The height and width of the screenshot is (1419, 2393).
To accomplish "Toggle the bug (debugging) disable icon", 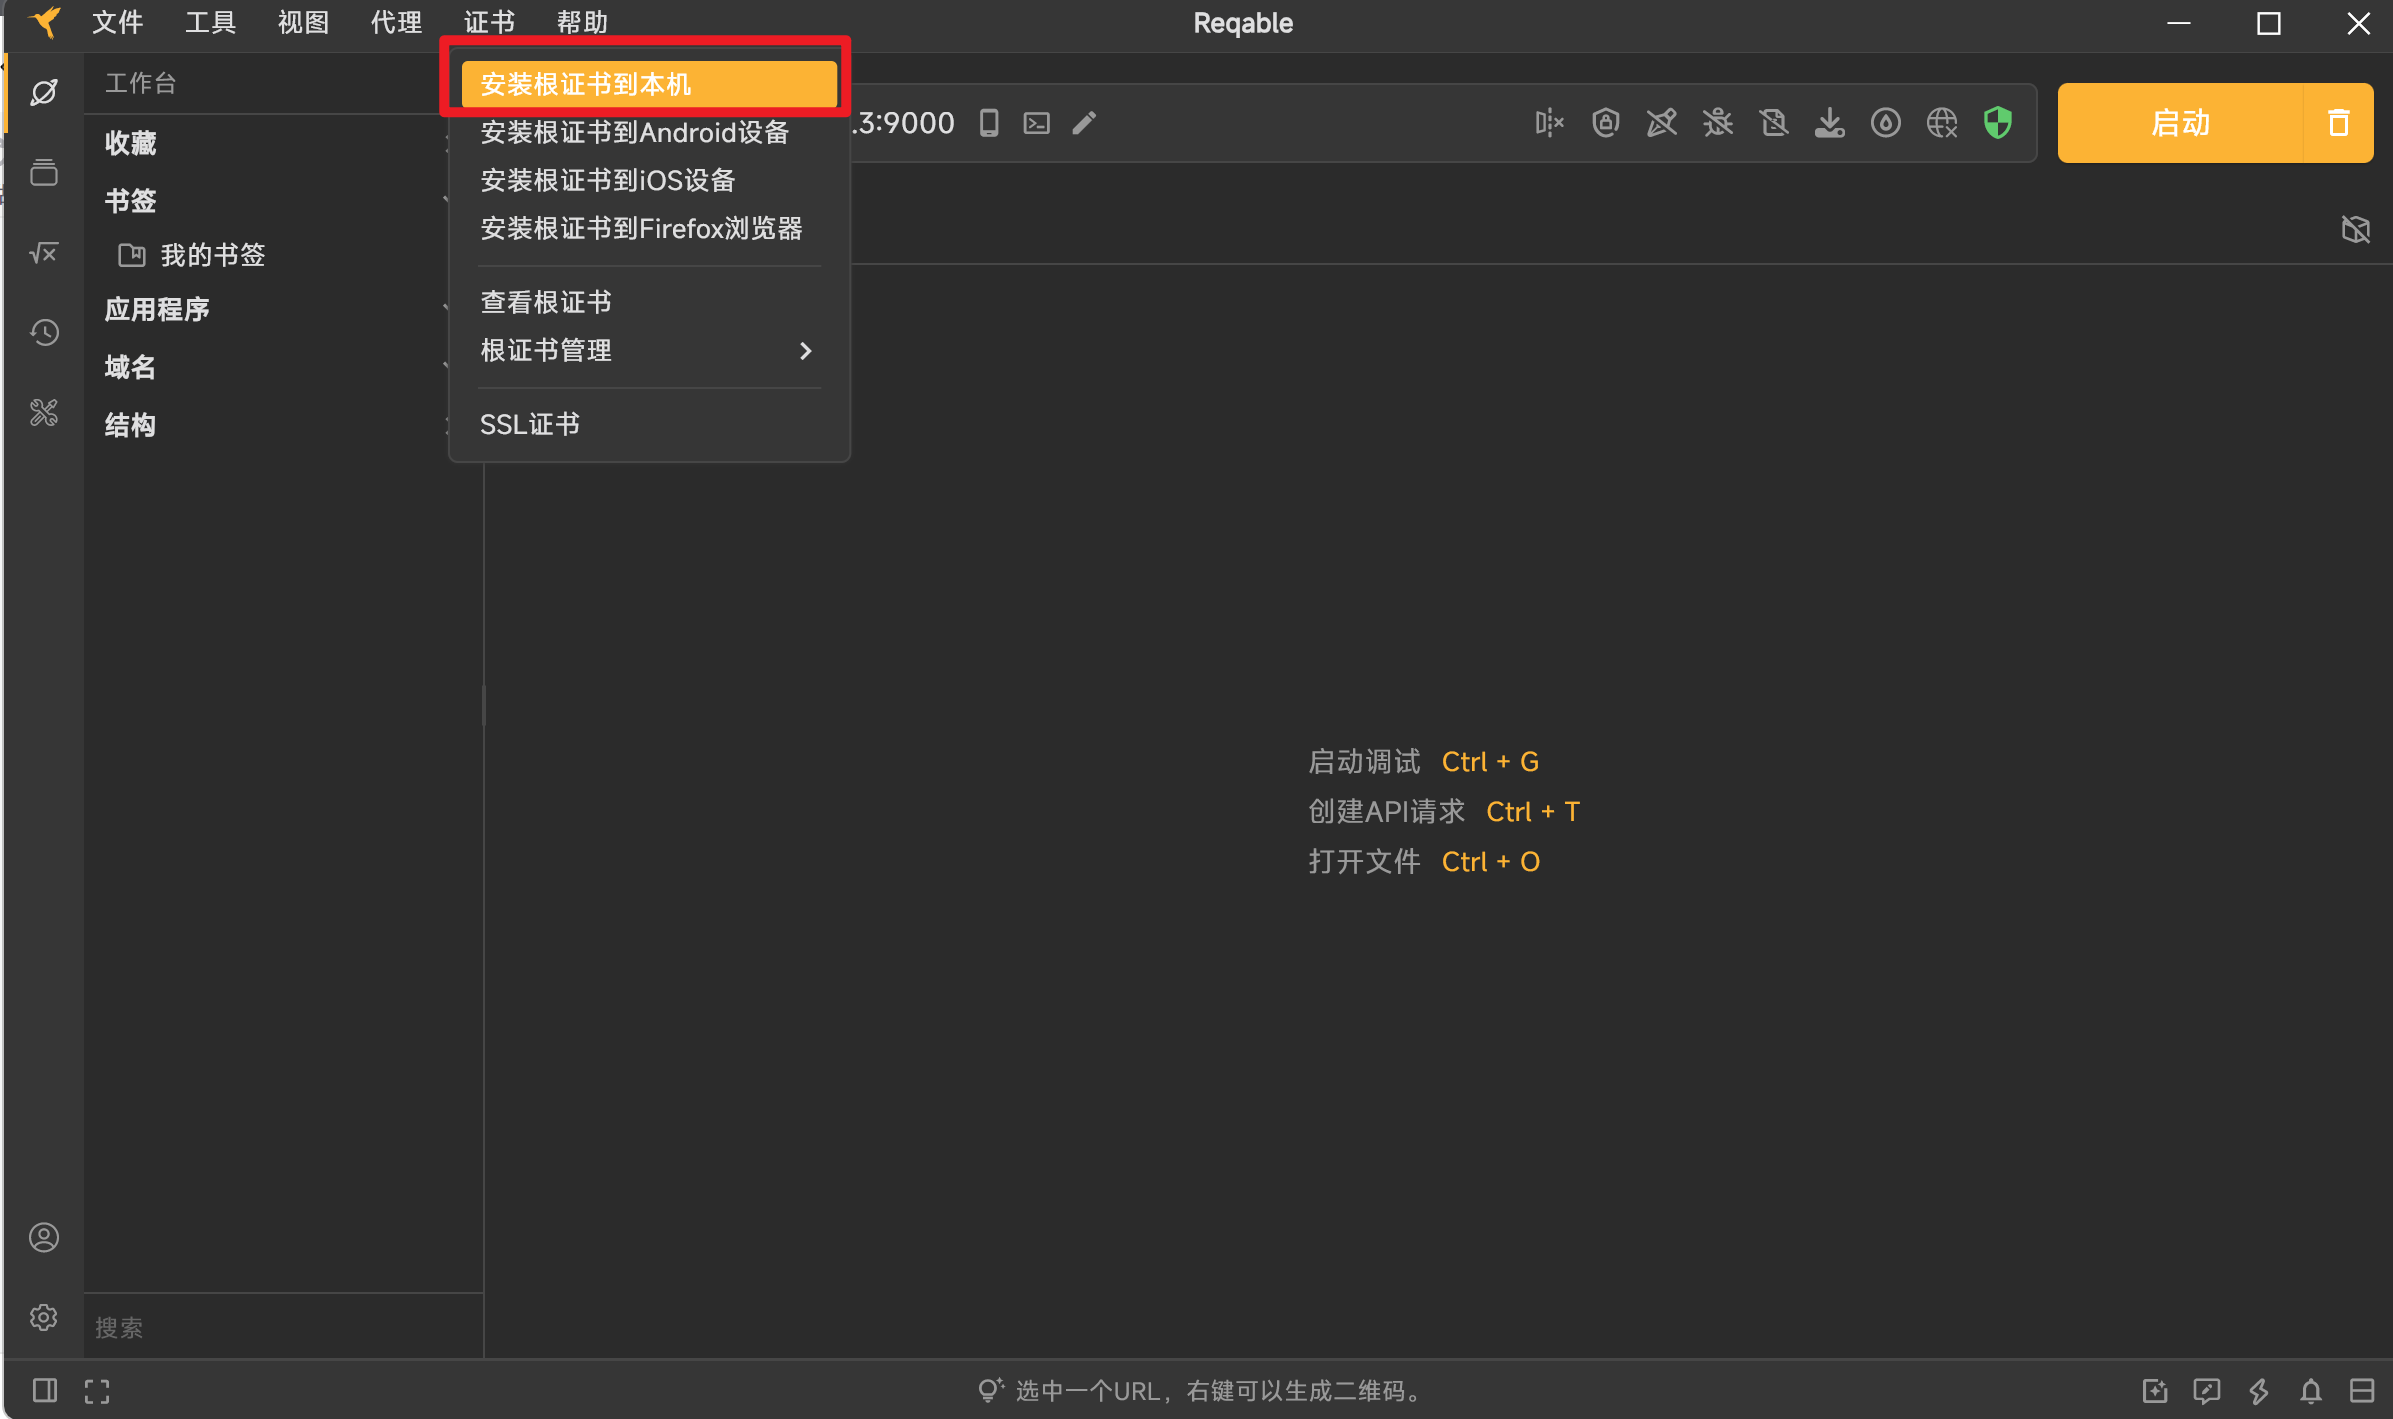I will coord(1717,122).
